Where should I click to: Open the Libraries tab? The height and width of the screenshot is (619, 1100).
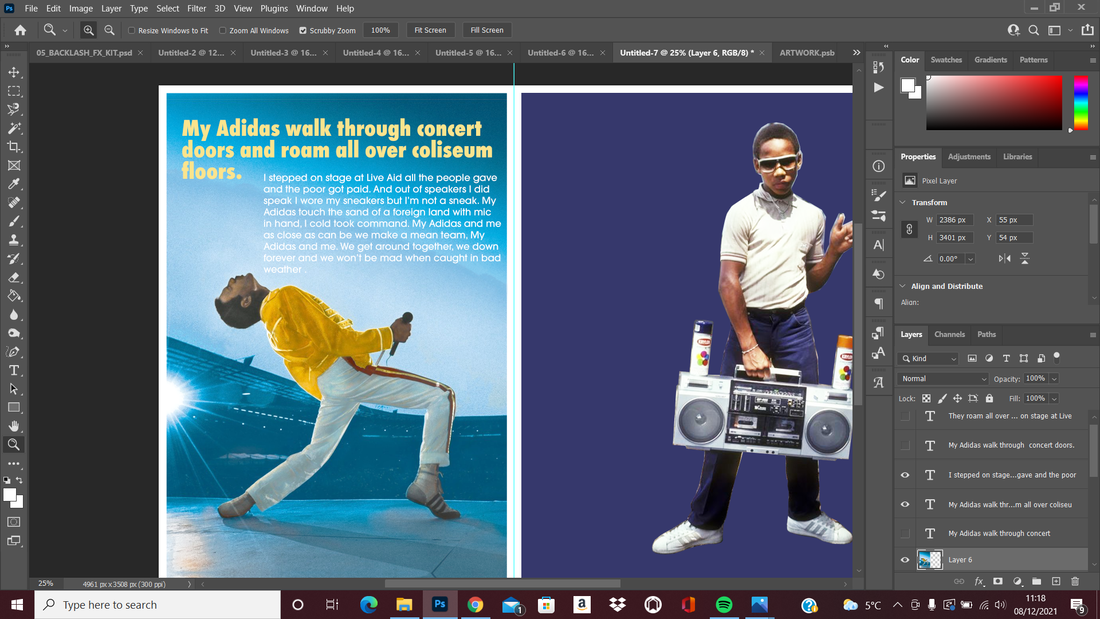tap(1017, 157)
